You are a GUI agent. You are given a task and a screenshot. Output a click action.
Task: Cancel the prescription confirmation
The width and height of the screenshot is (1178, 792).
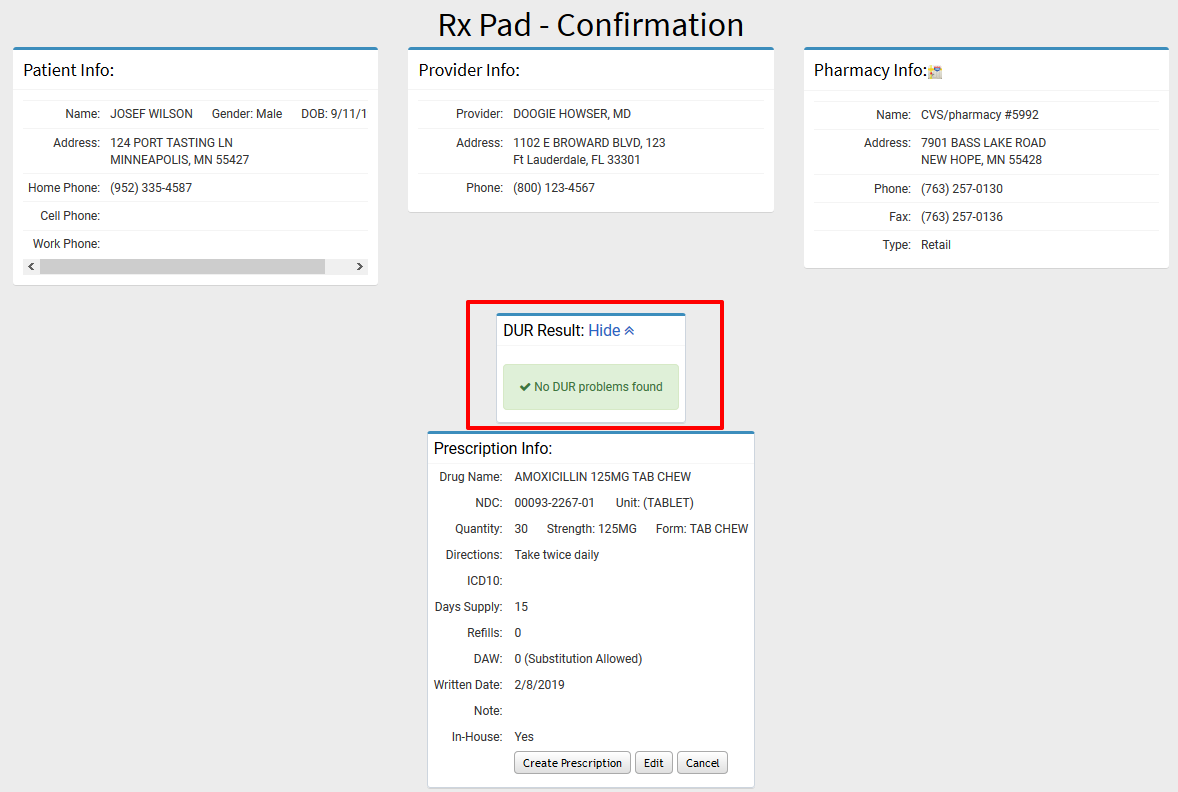[x=702, y=763]
